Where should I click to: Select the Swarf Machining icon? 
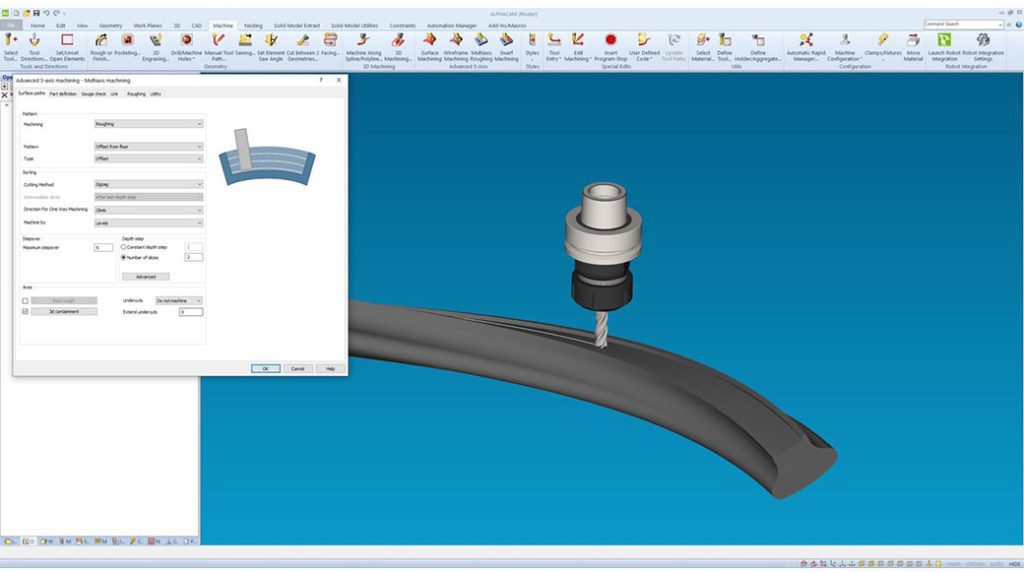coord(506,40)
